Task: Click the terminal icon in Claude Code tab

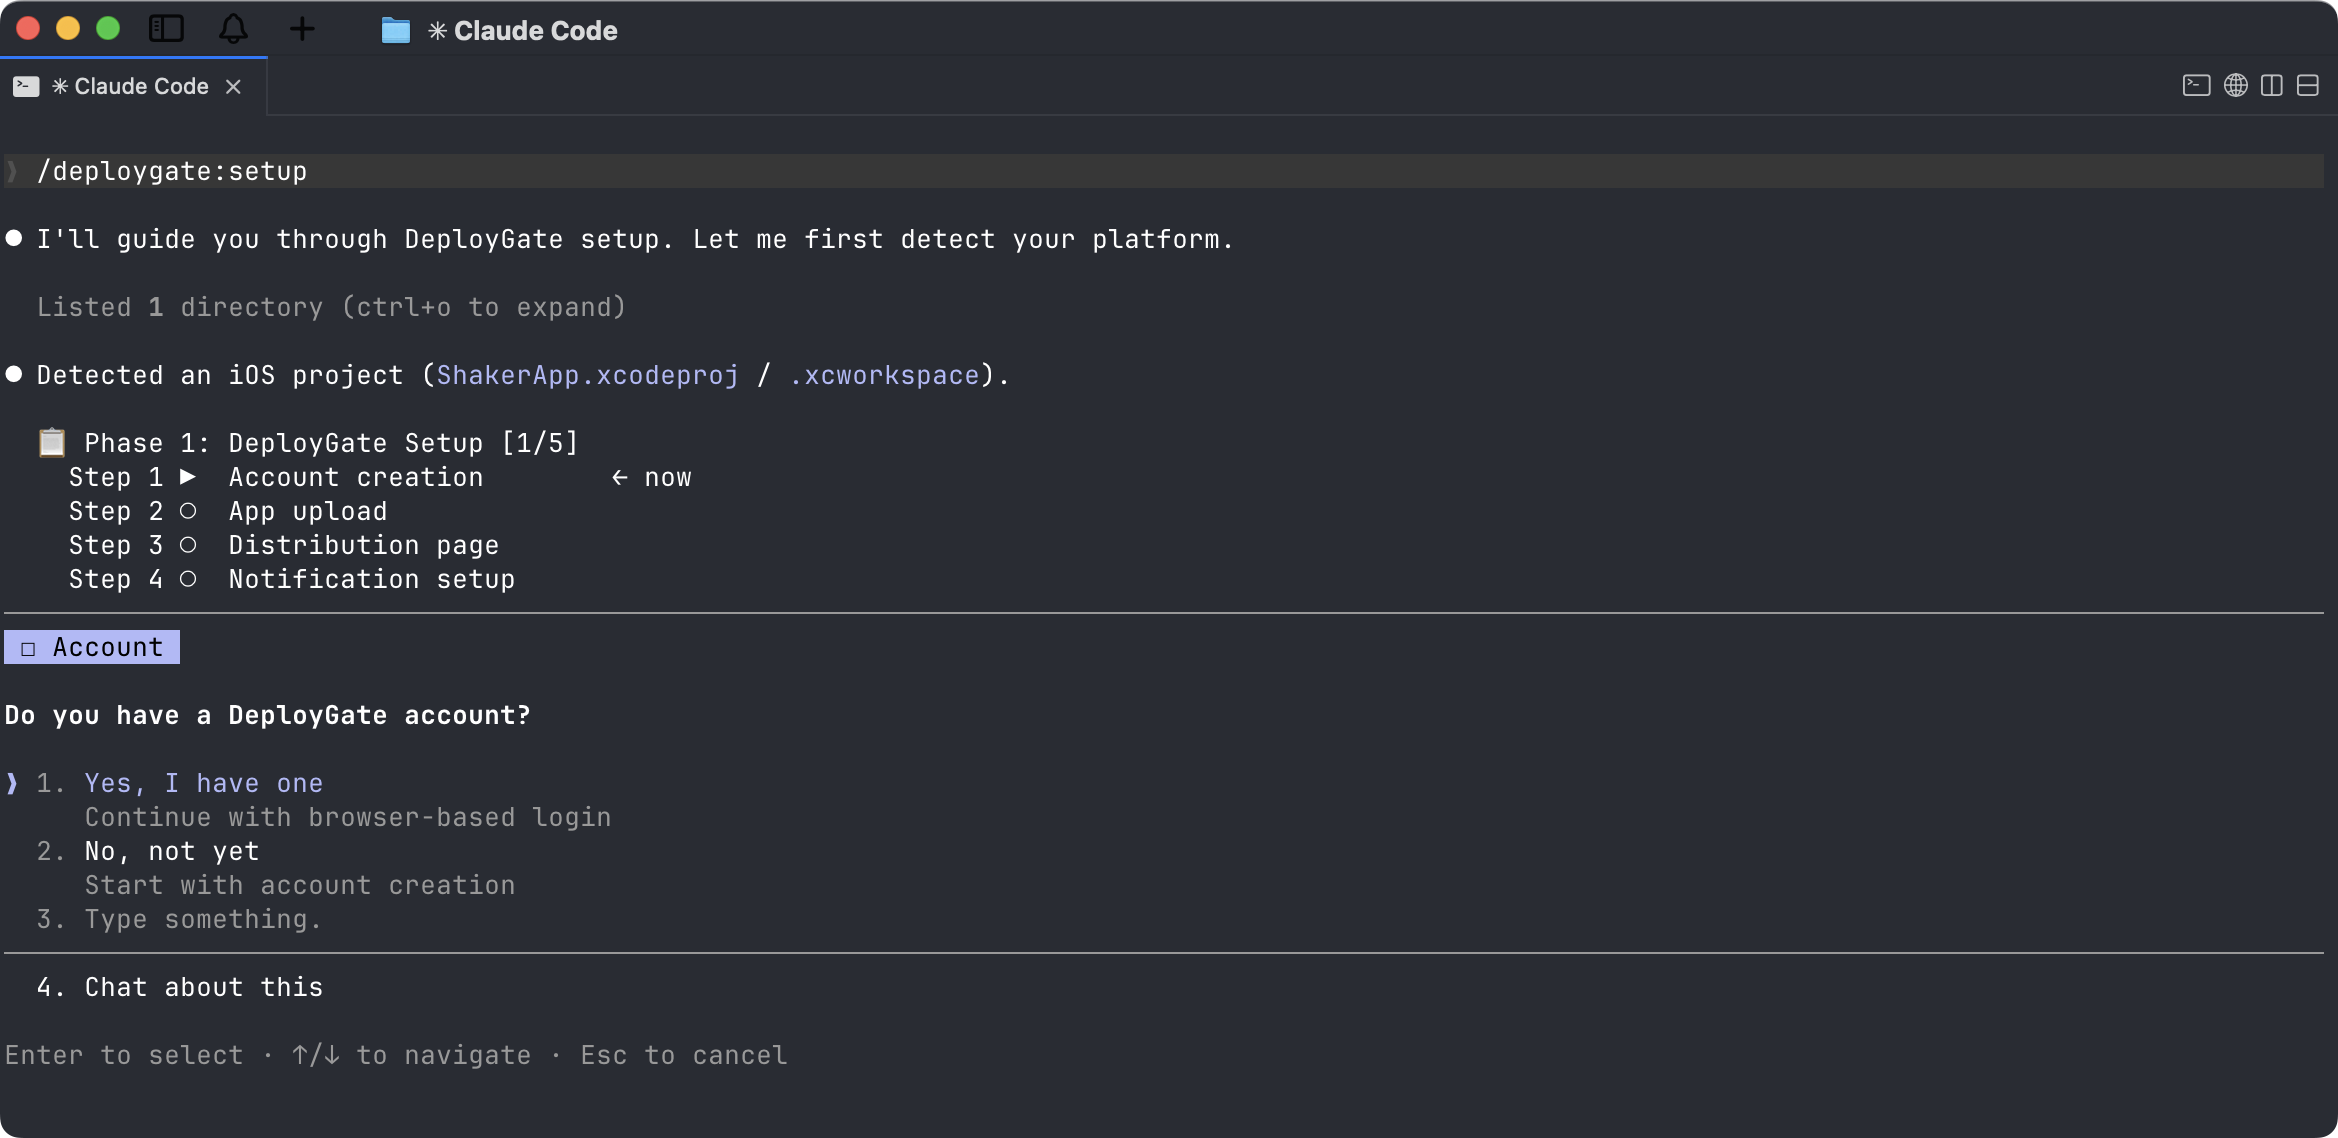Action: pyautogui.click(x=26, y=87)
